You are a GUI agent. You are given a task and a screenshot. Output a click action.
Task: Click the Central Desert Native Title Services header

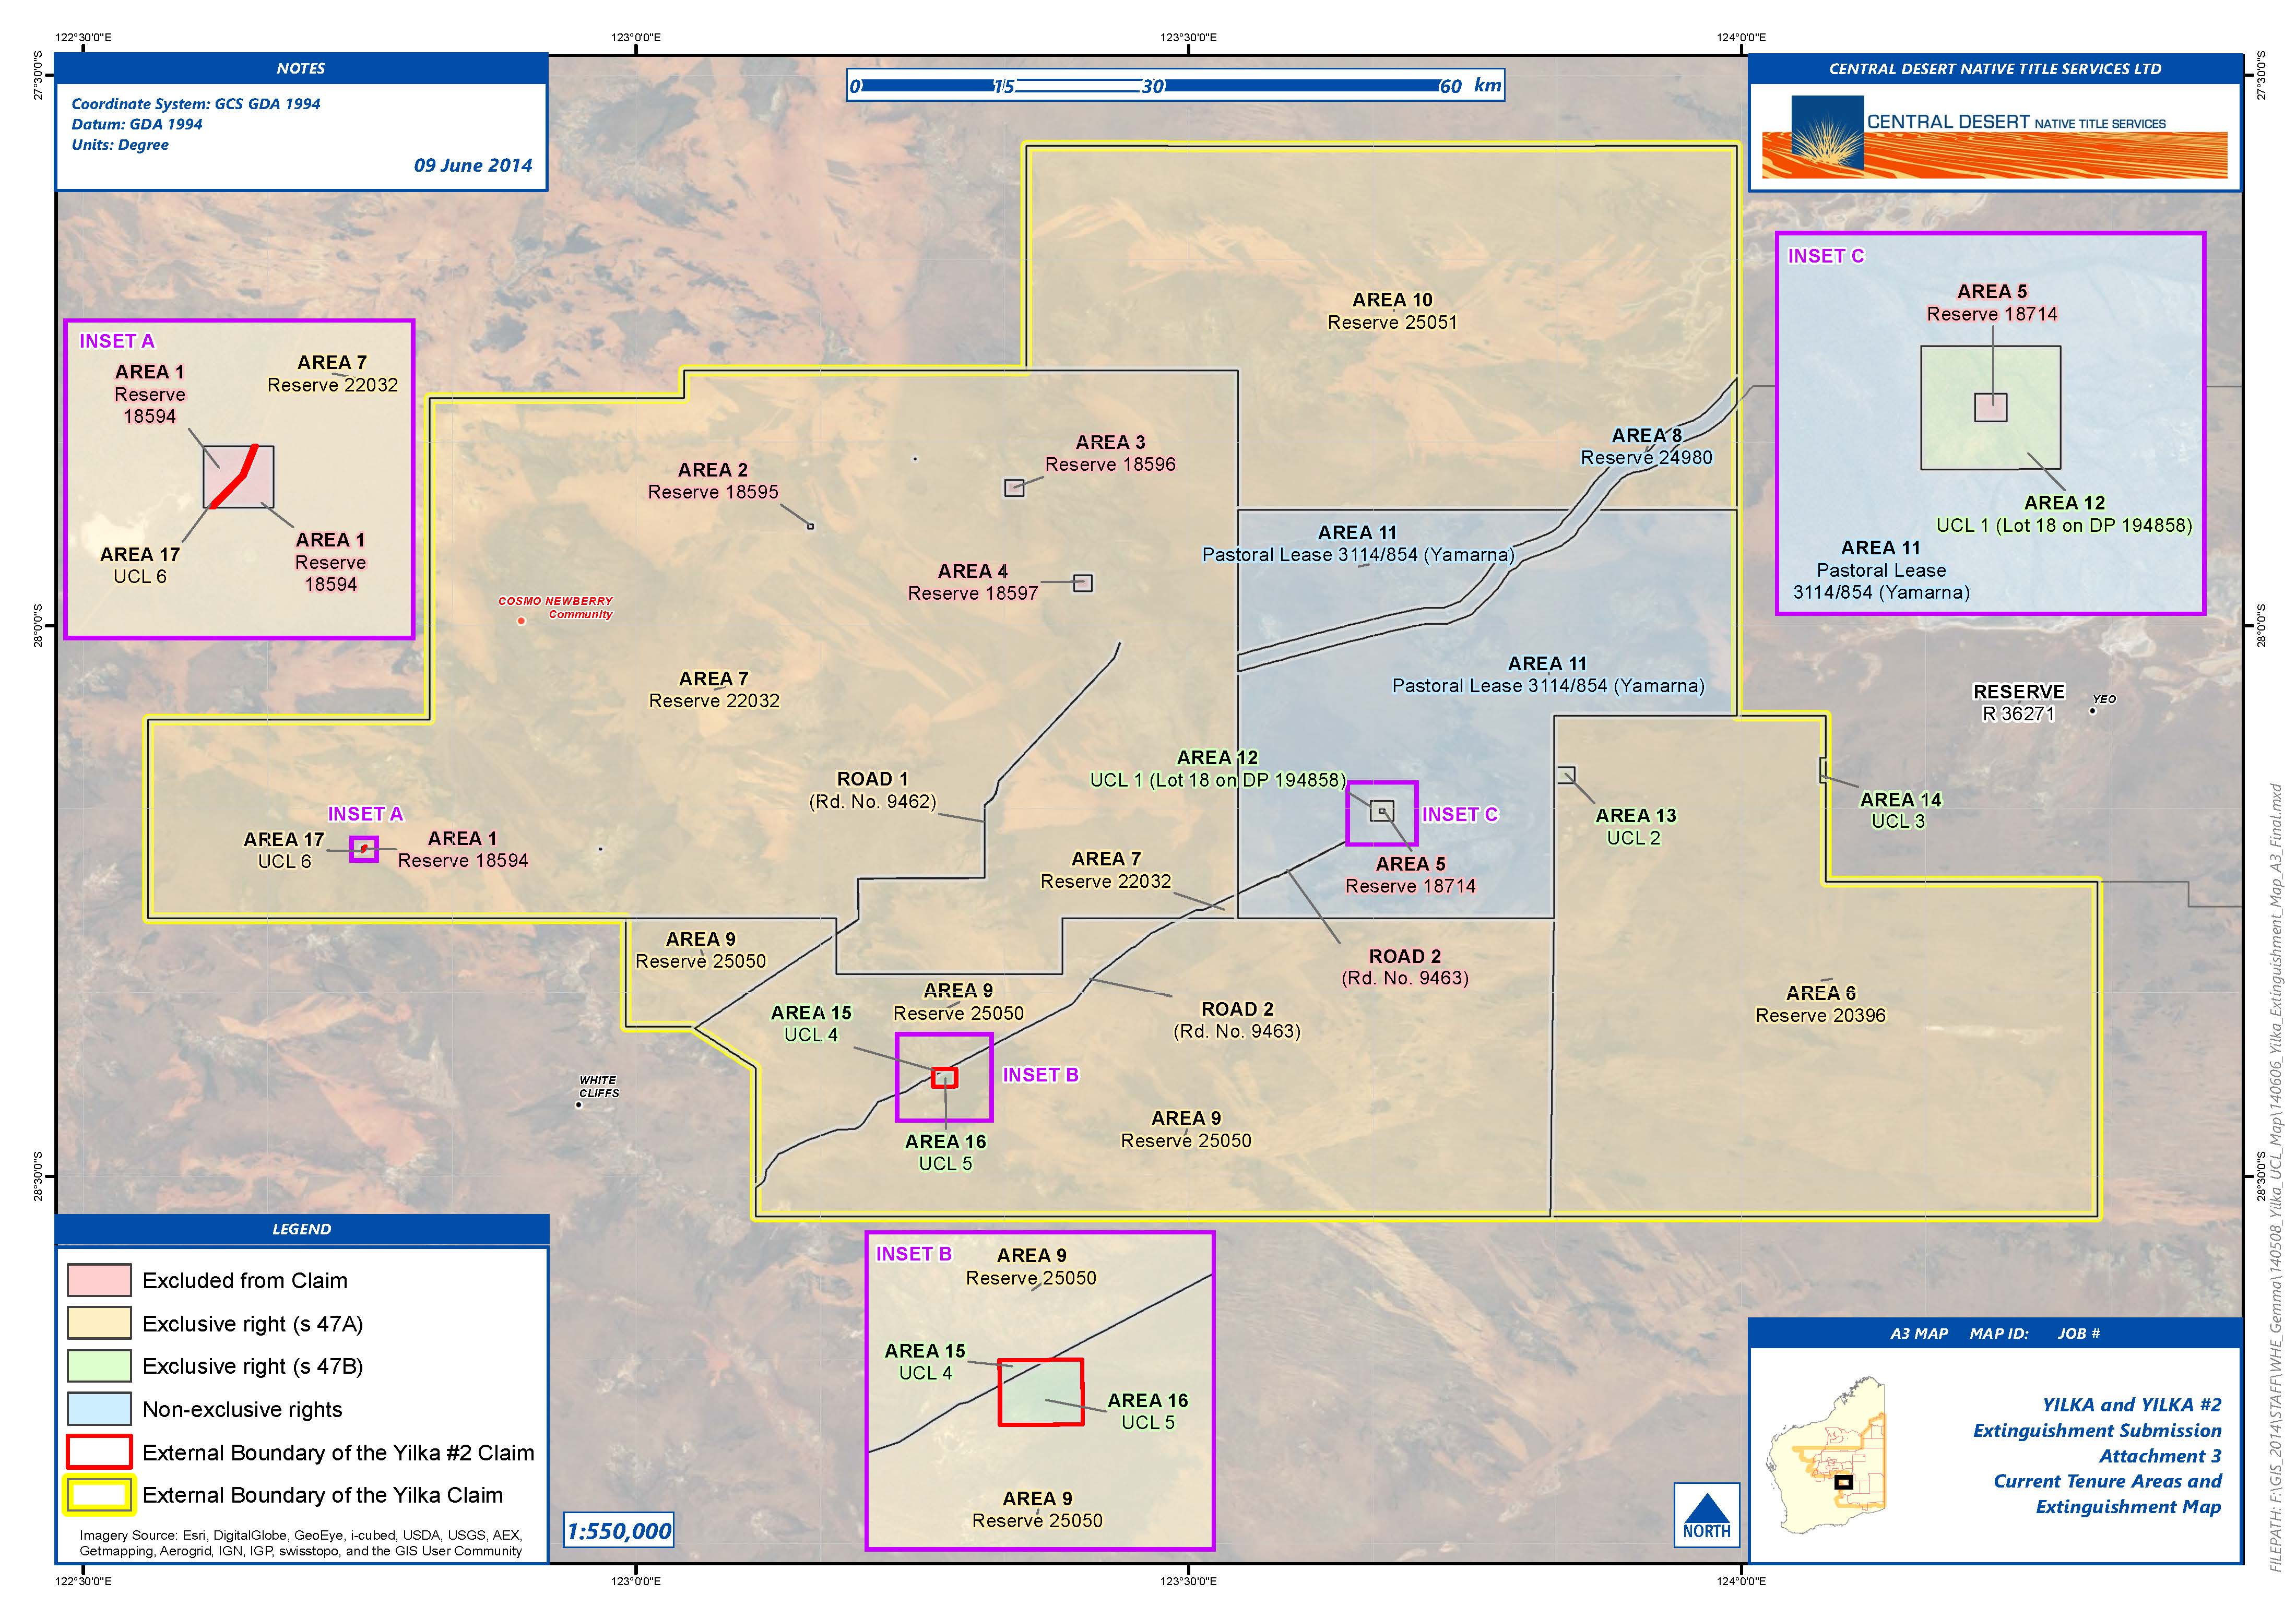pyautogui.click(x=1995, y=69)
